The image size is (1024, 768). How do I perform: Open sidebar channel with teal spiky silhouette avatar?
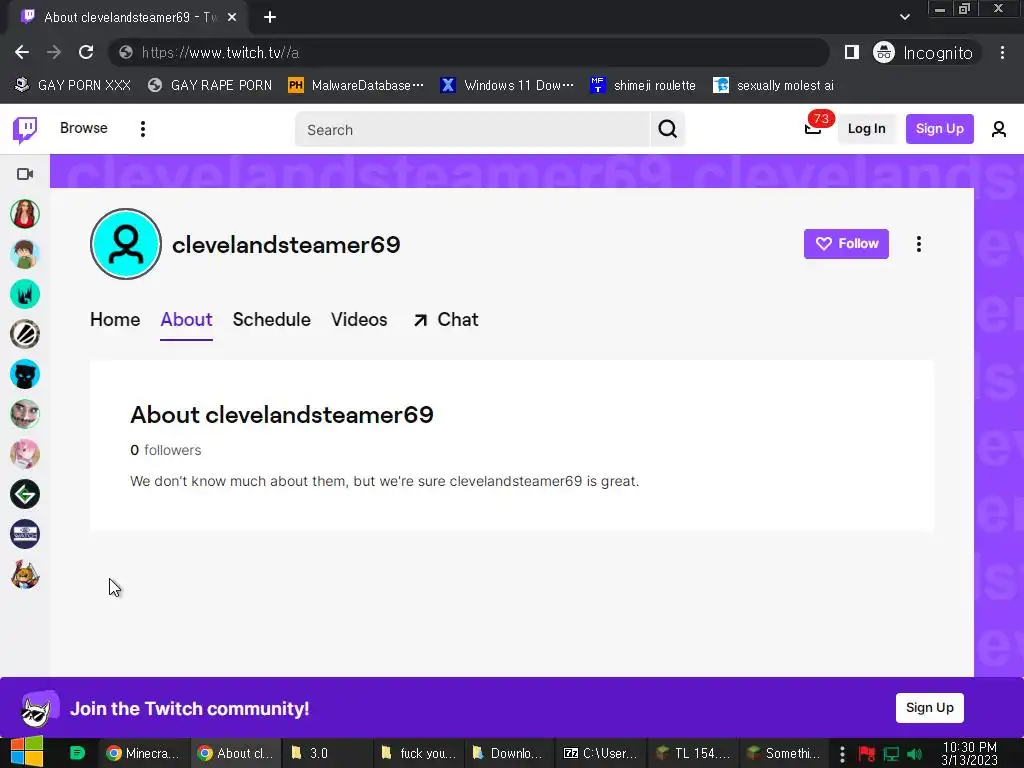(25, 295)
